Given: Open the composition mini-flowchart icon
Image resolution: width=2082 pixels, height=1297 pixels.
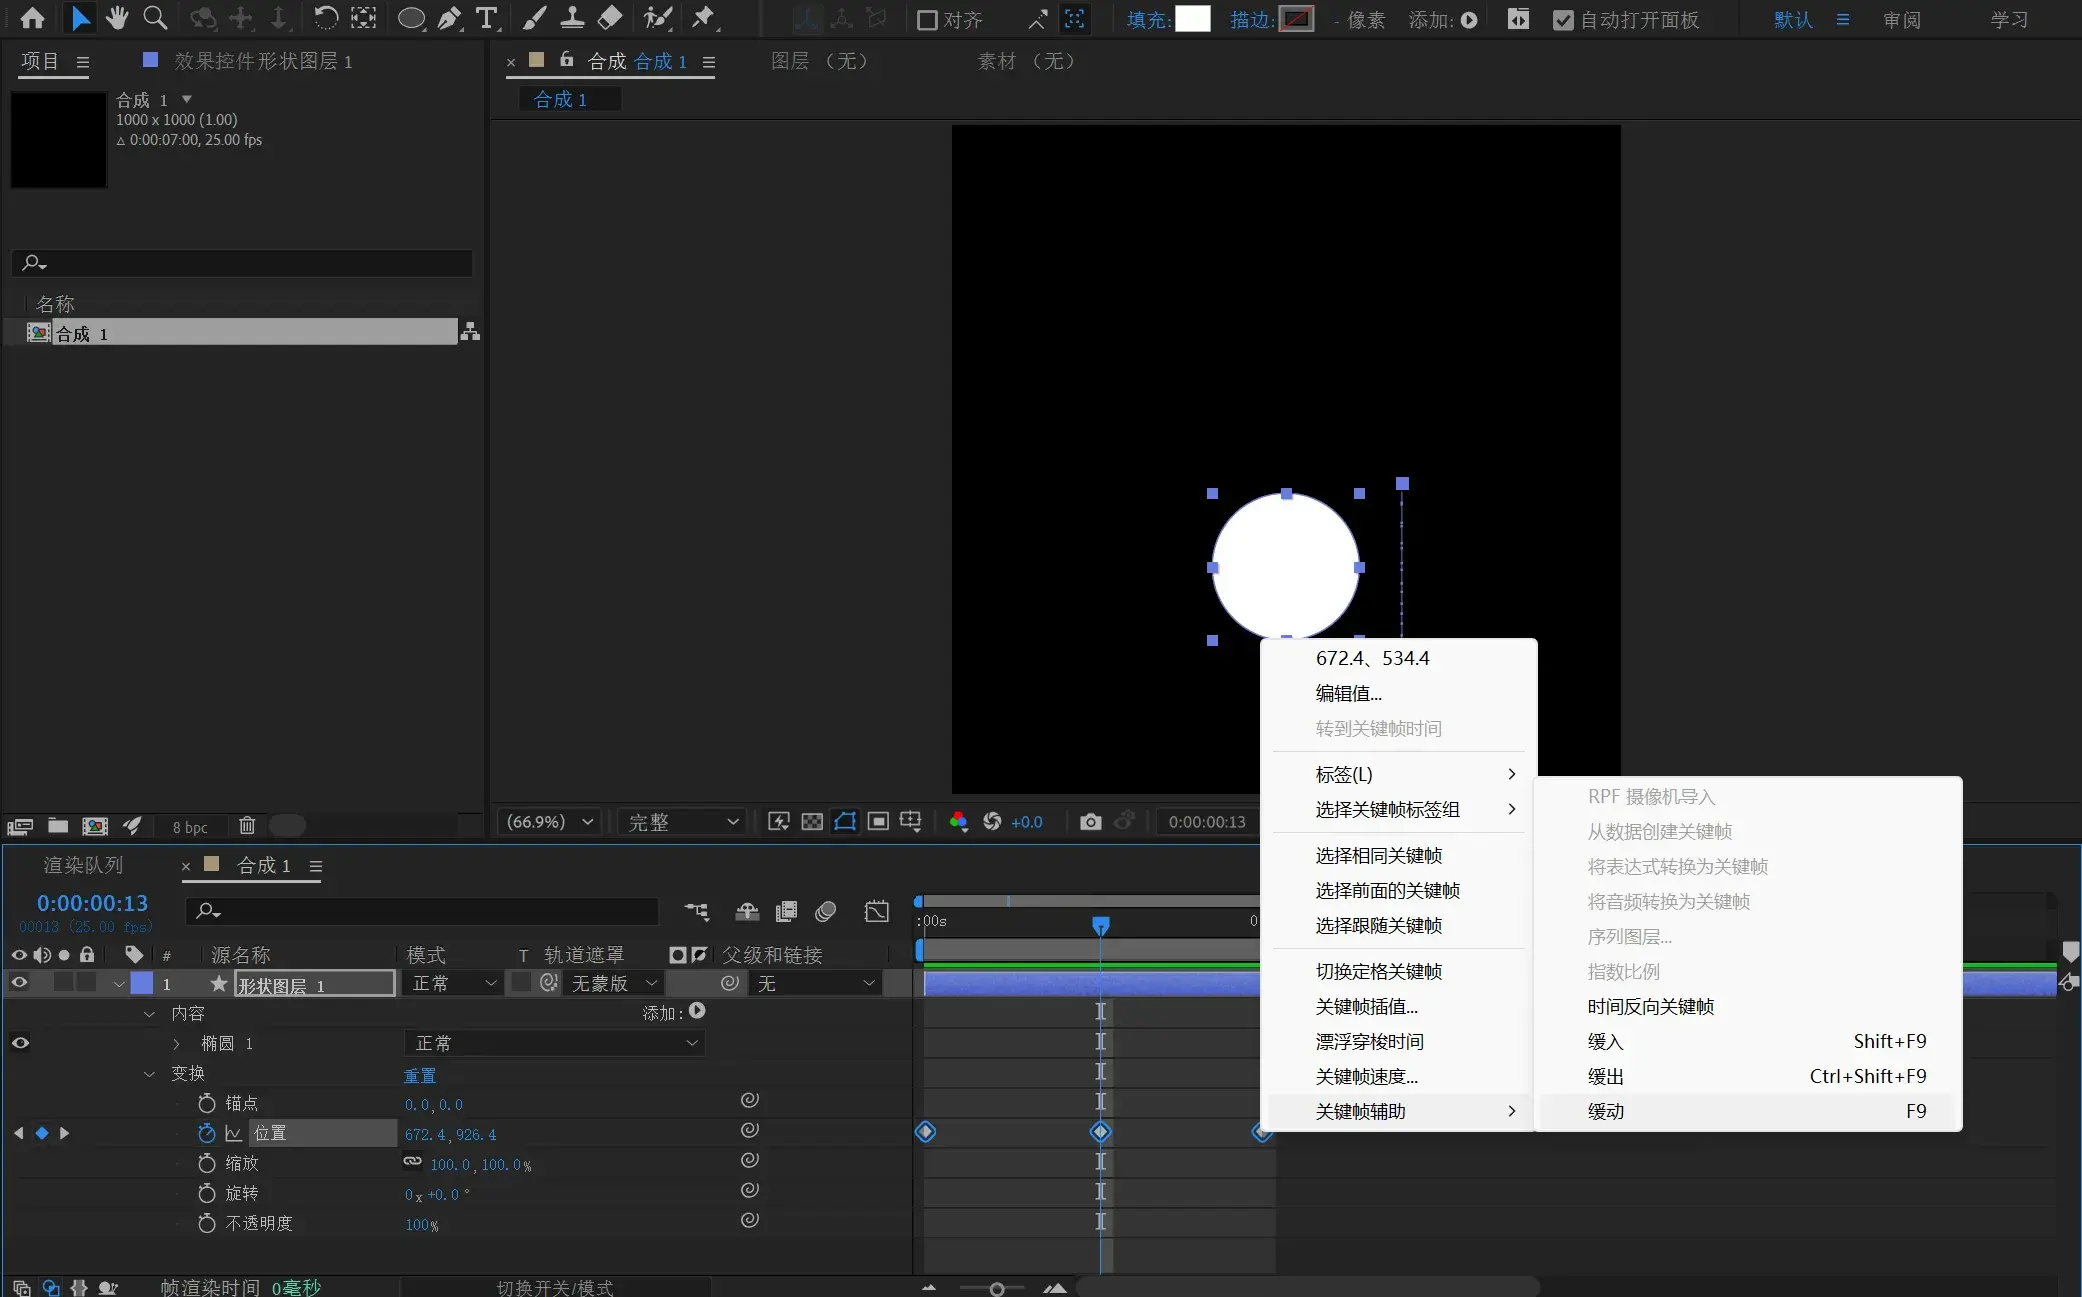Looking at the screenshot, I should tap(697, 911).
